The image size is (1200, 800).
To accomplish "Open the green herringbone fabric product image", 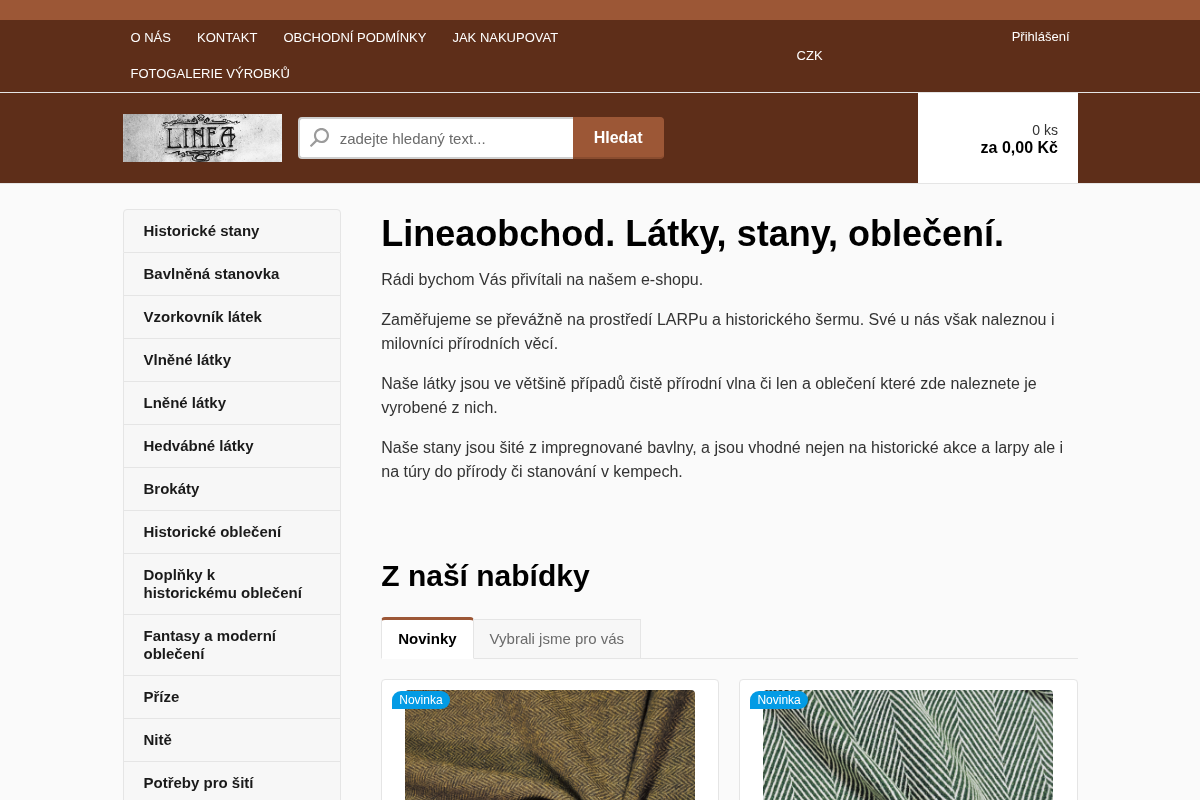I will point(908,745).
